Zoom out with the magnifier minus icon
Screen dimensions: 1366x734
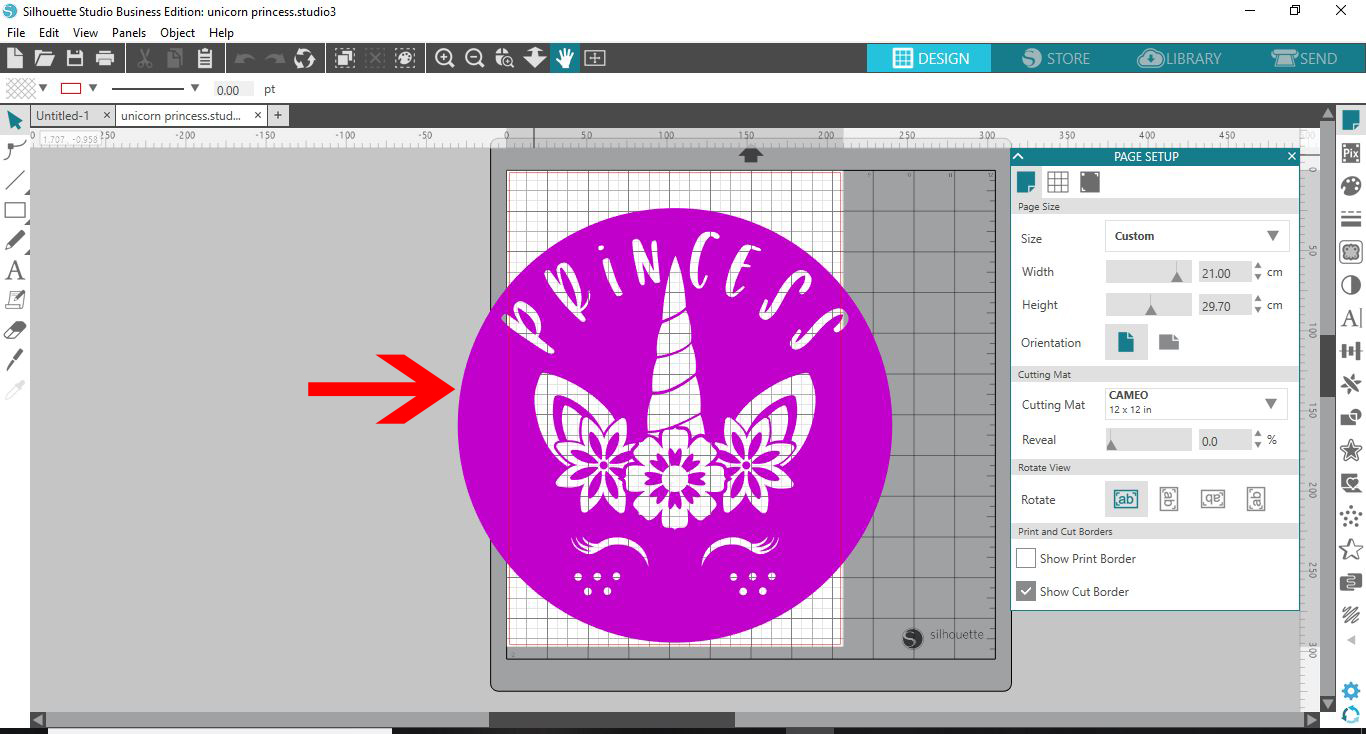click(475, 58)
